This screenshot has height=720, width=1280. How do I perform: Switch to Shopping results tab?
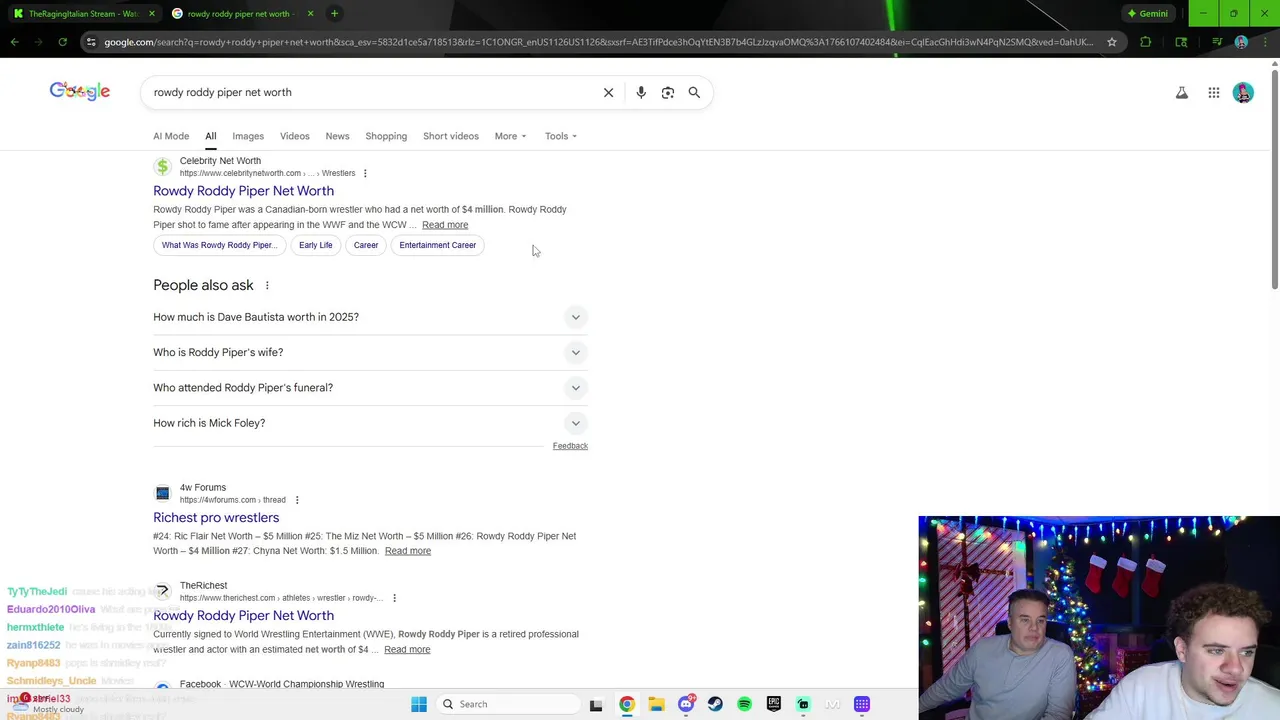click(x=386, y=136)
